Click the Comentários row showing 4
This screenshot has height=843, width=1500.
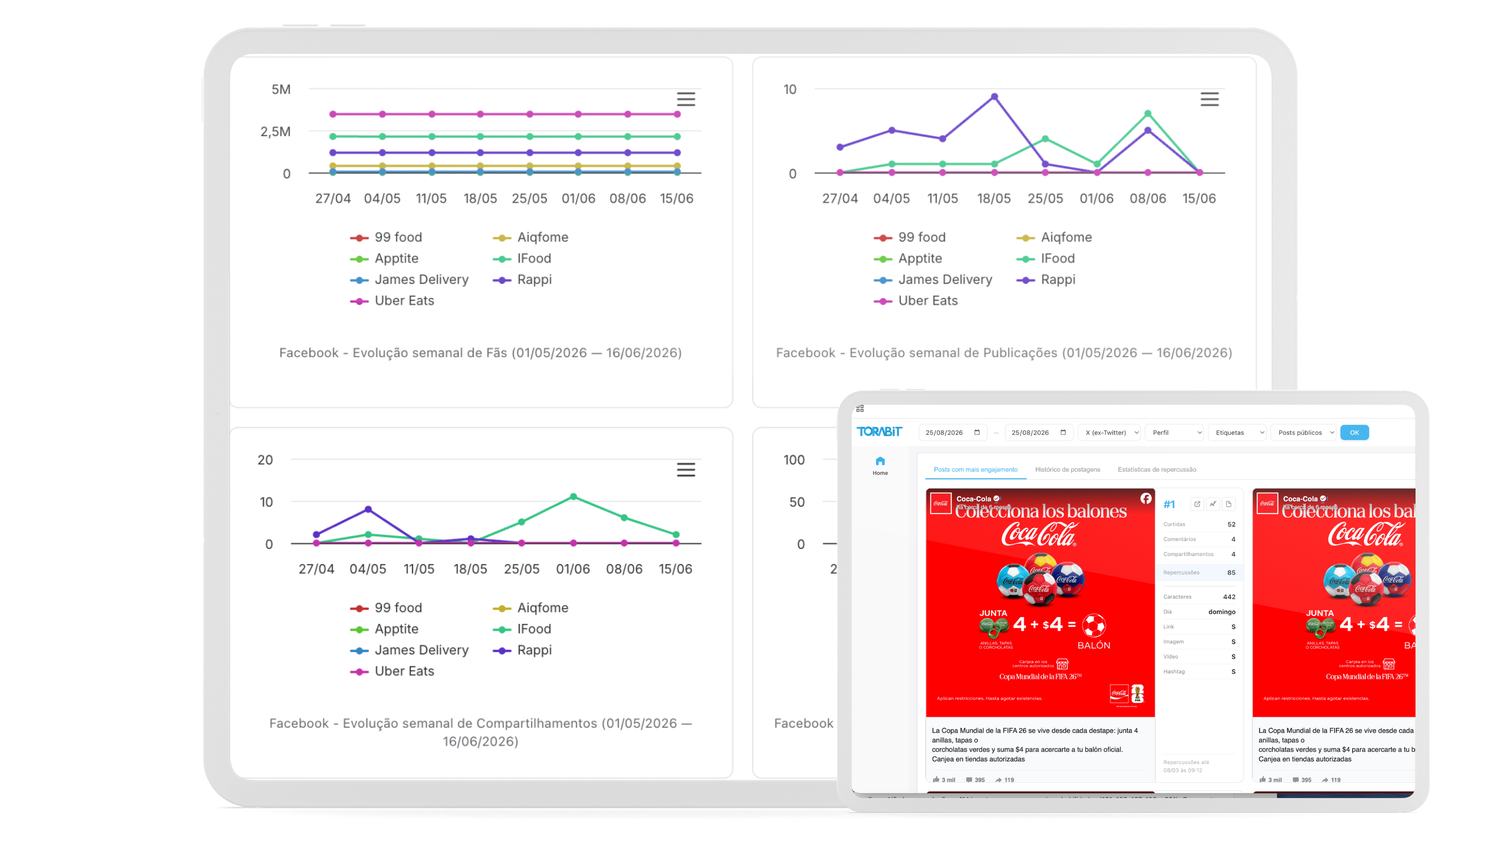coord(1199,539)
